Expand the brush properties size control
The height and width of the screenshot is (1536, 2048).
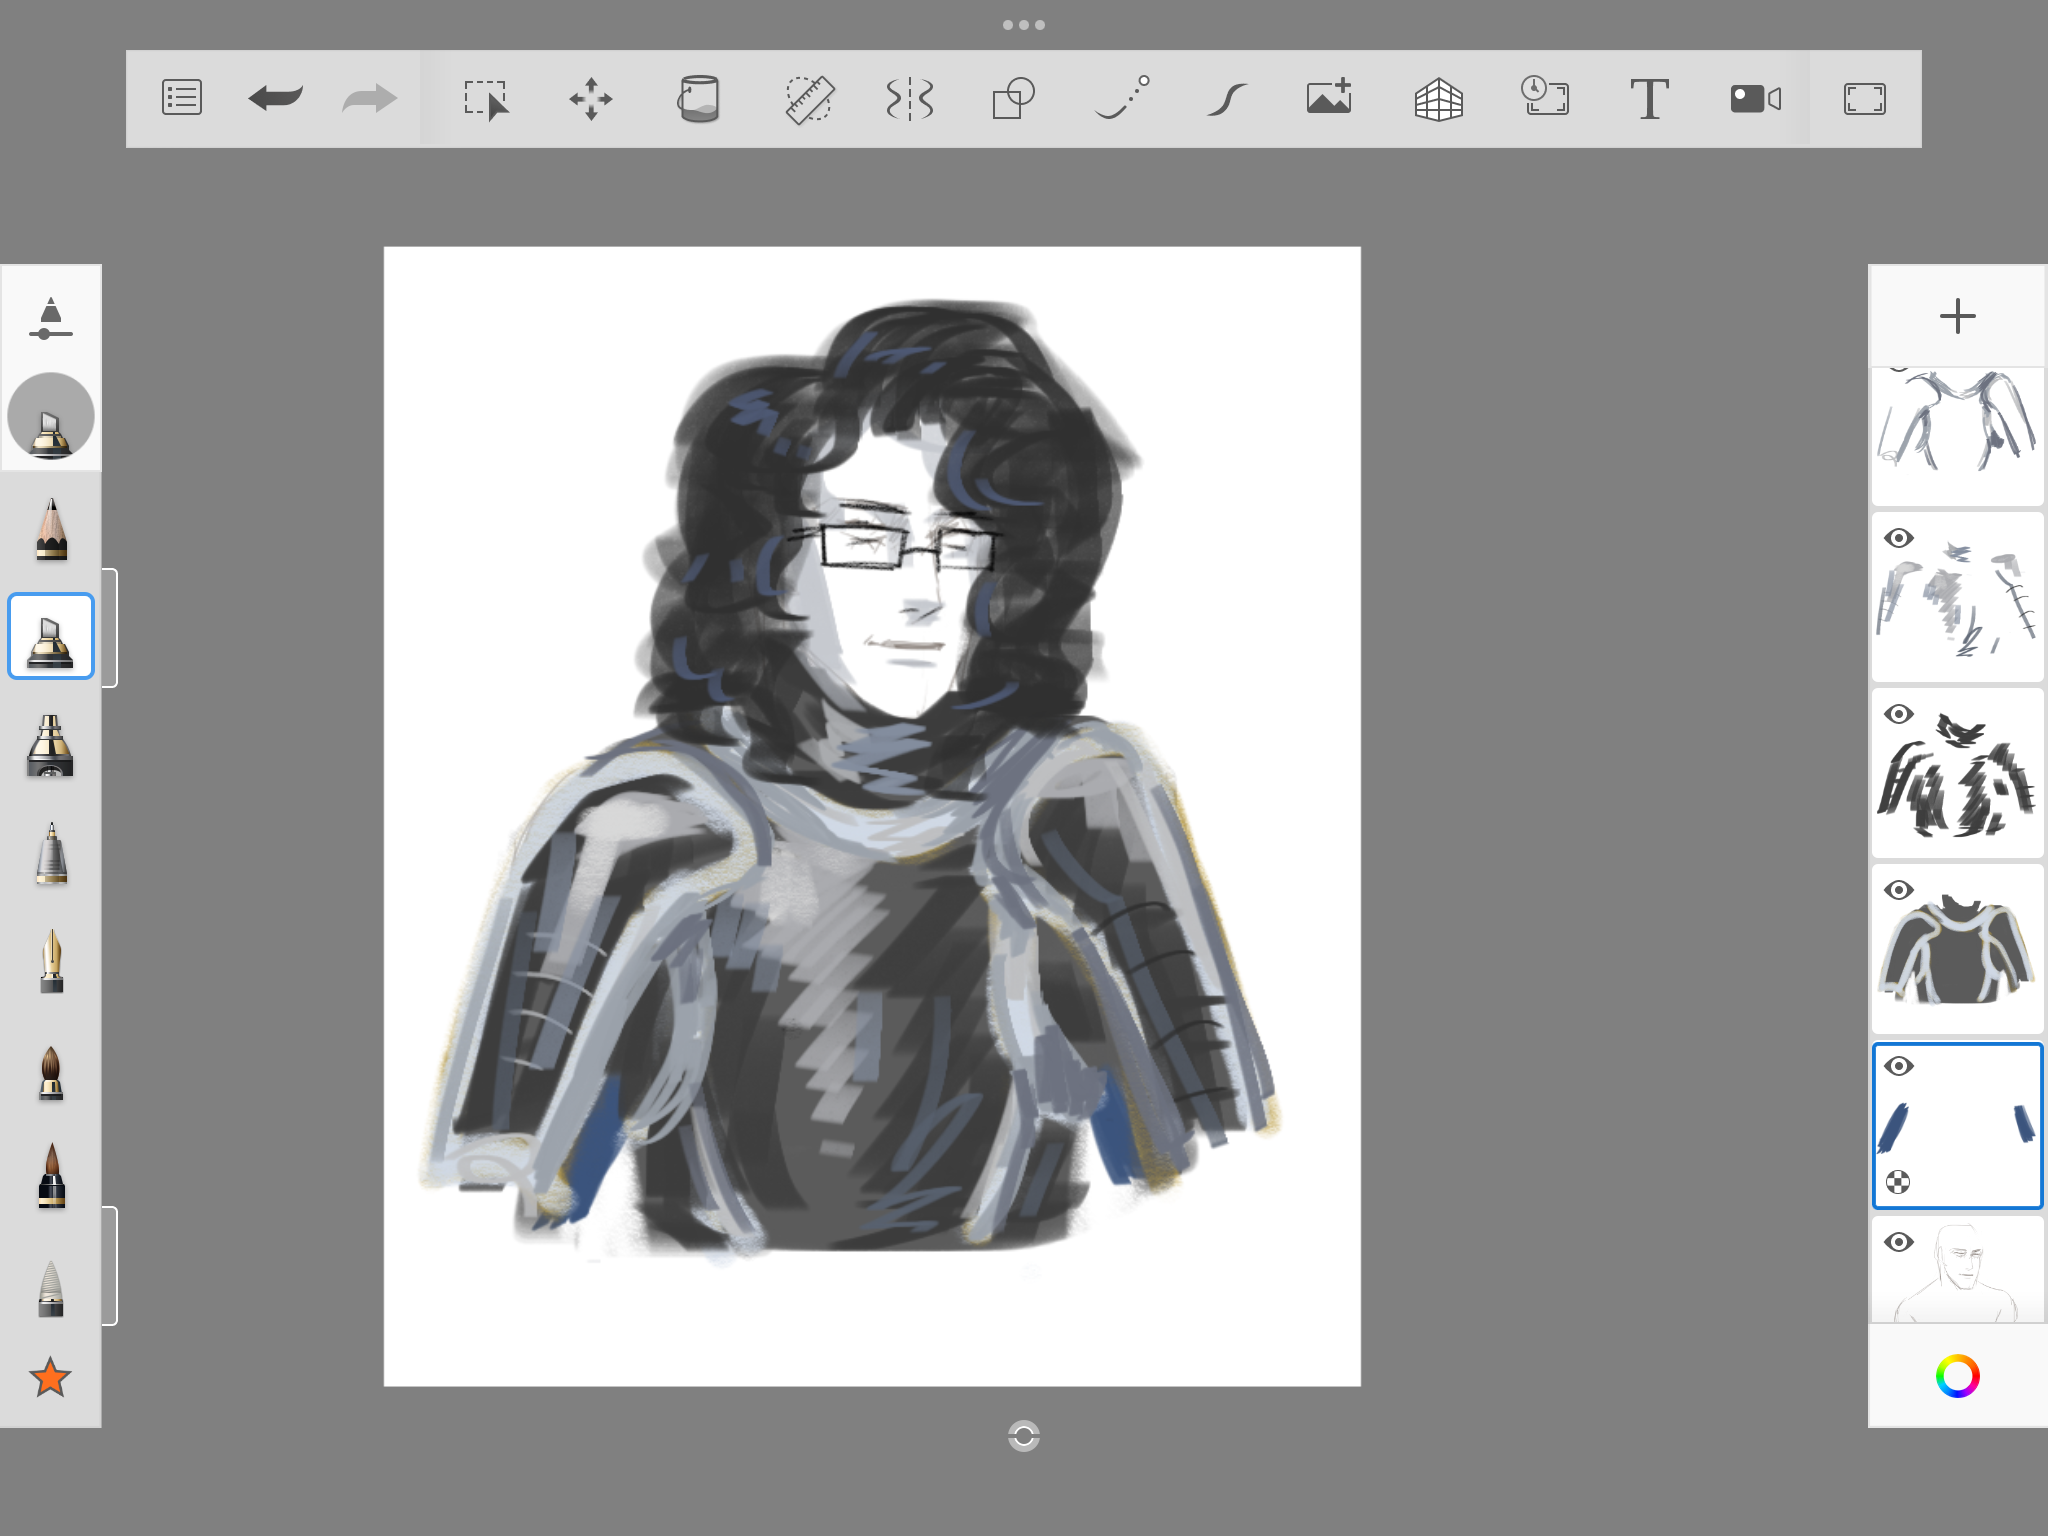coord(50,319)
